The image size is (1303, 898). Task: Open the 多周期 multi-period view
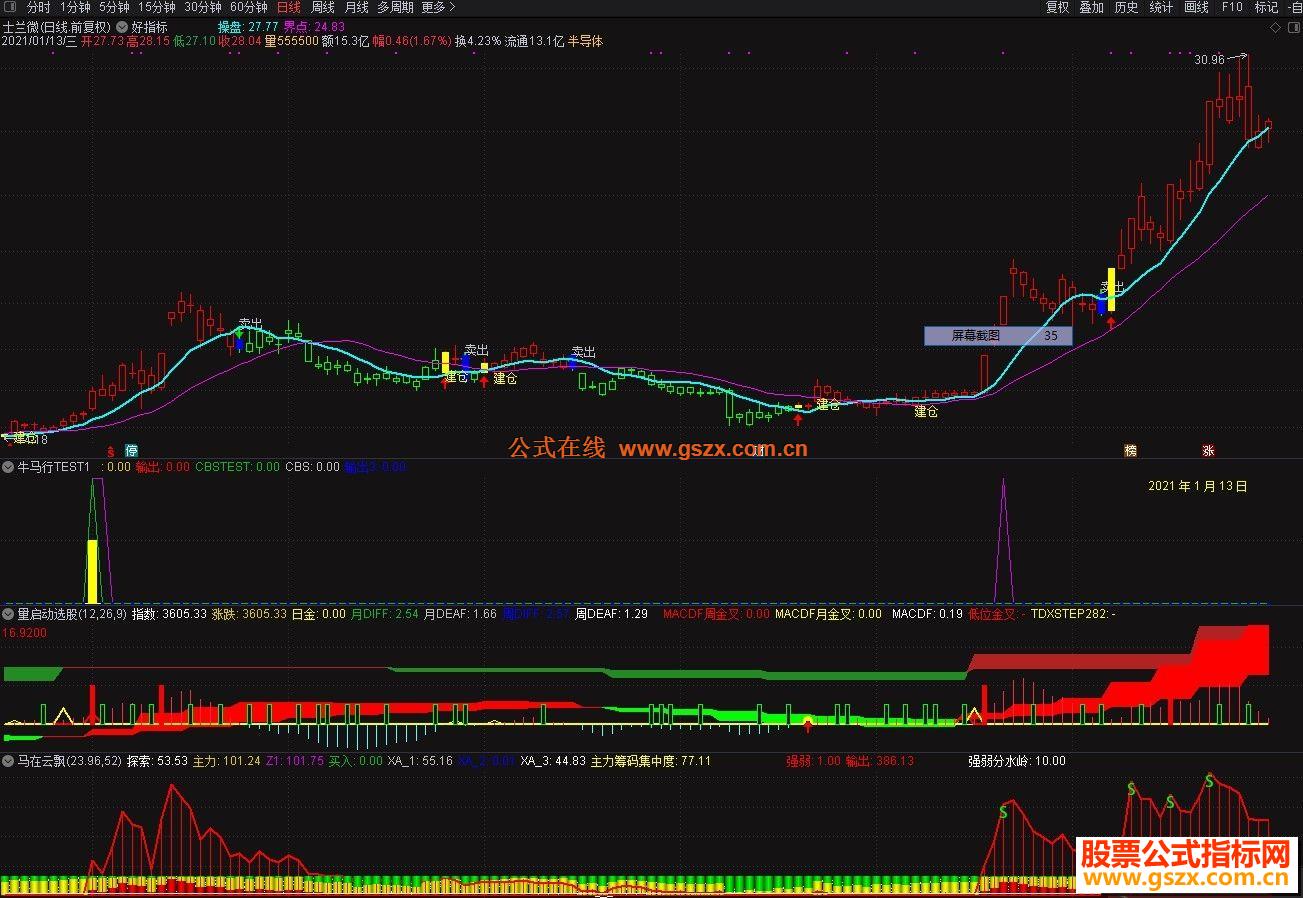(395, 7)
